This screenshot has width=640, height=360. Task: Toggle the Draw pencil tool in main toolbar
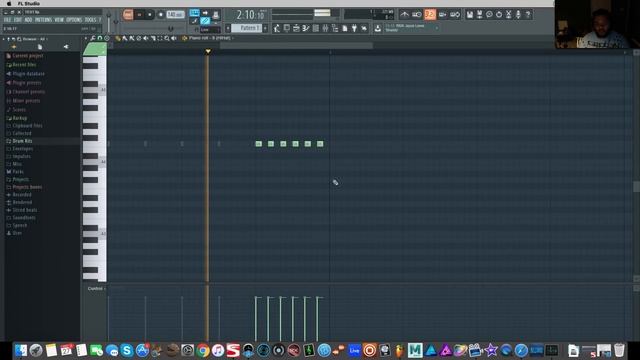pyautogui.click(x=195, y=21)
